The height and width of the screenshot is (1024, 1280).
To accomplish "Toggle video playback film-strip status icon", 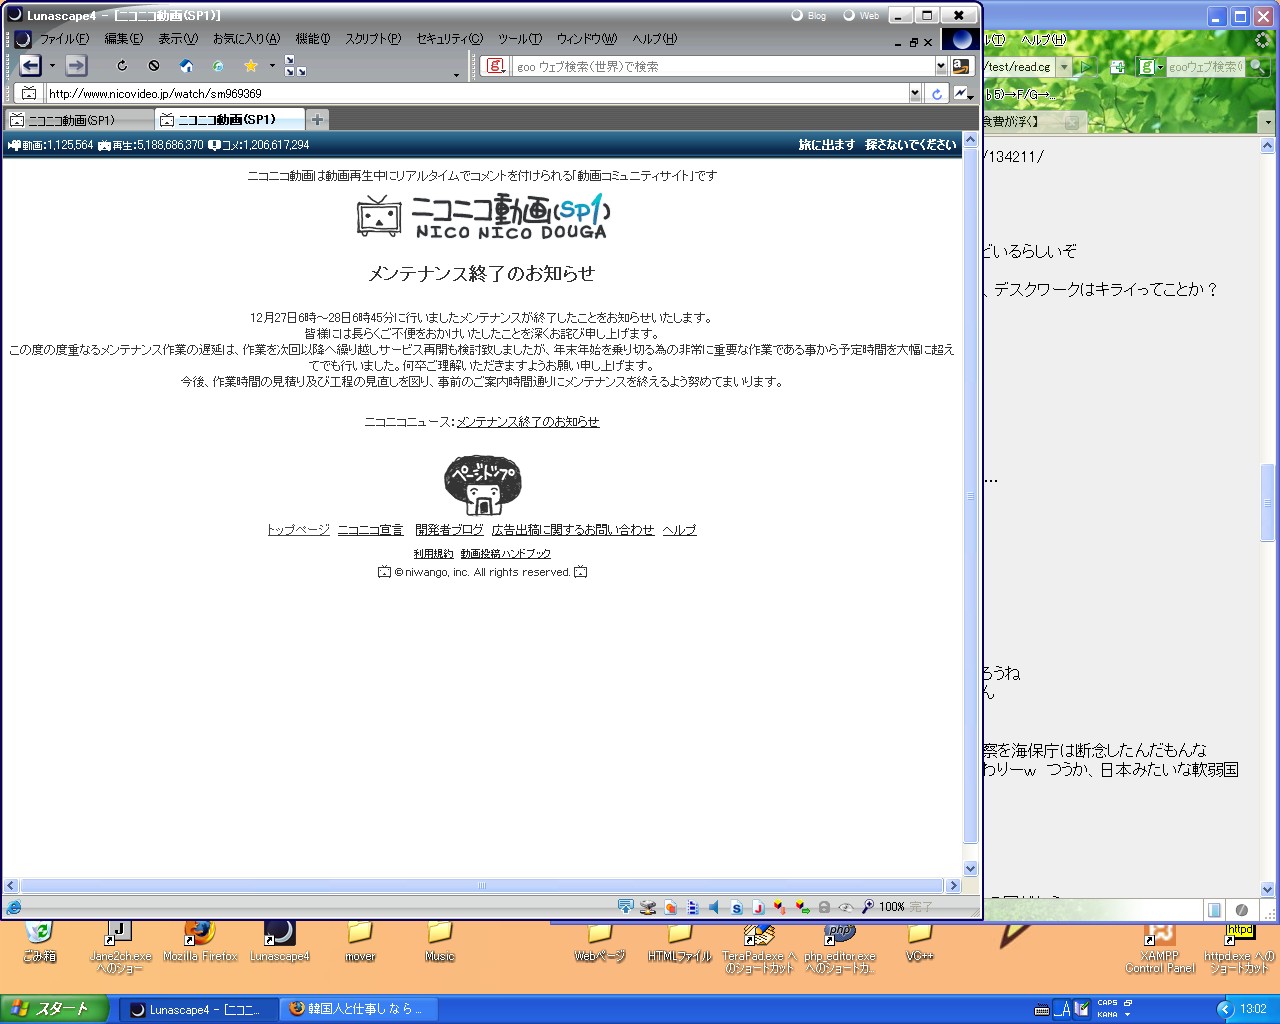I will pyautogui.click(x=692, y=907).
